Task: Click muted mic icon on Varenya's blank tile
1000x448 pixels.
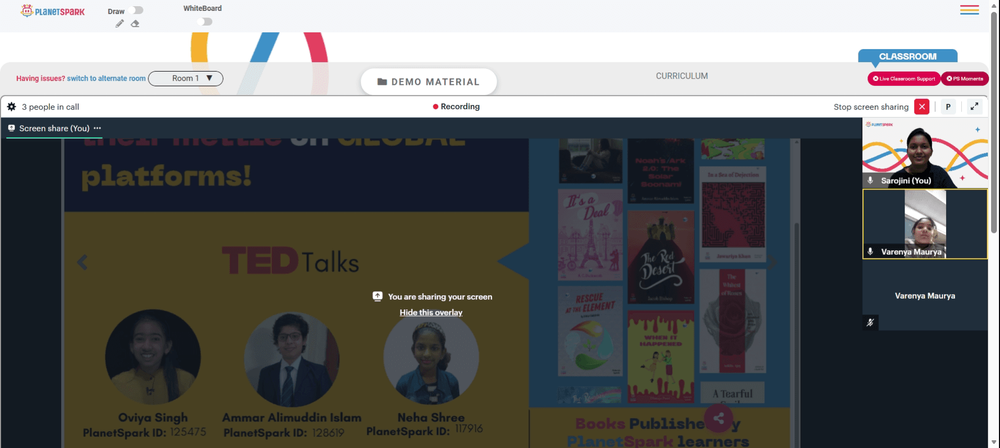Action: point(870,322)
